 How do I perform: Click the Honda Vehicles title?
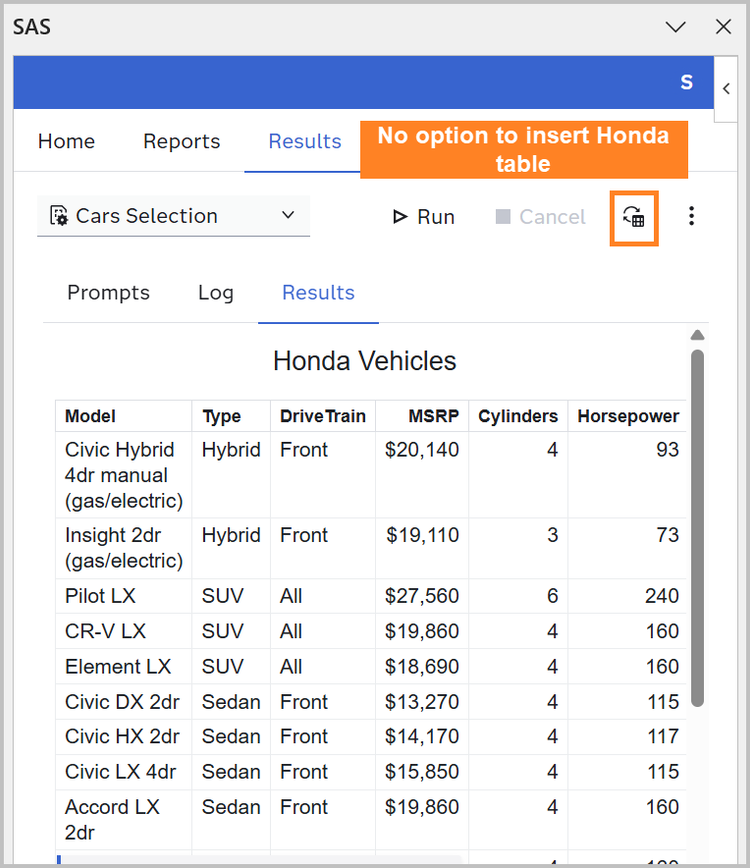(365, 361)
